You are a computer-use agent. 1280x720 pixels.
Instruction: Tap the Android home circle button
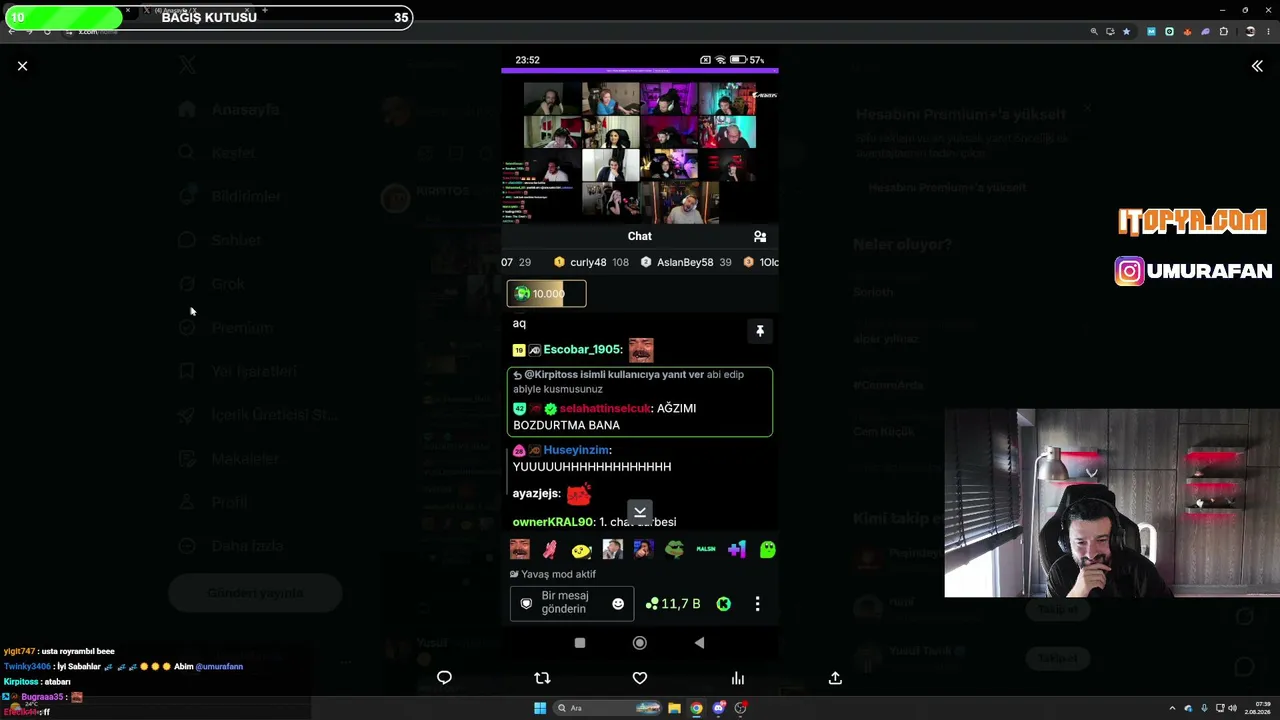(640, 643)
